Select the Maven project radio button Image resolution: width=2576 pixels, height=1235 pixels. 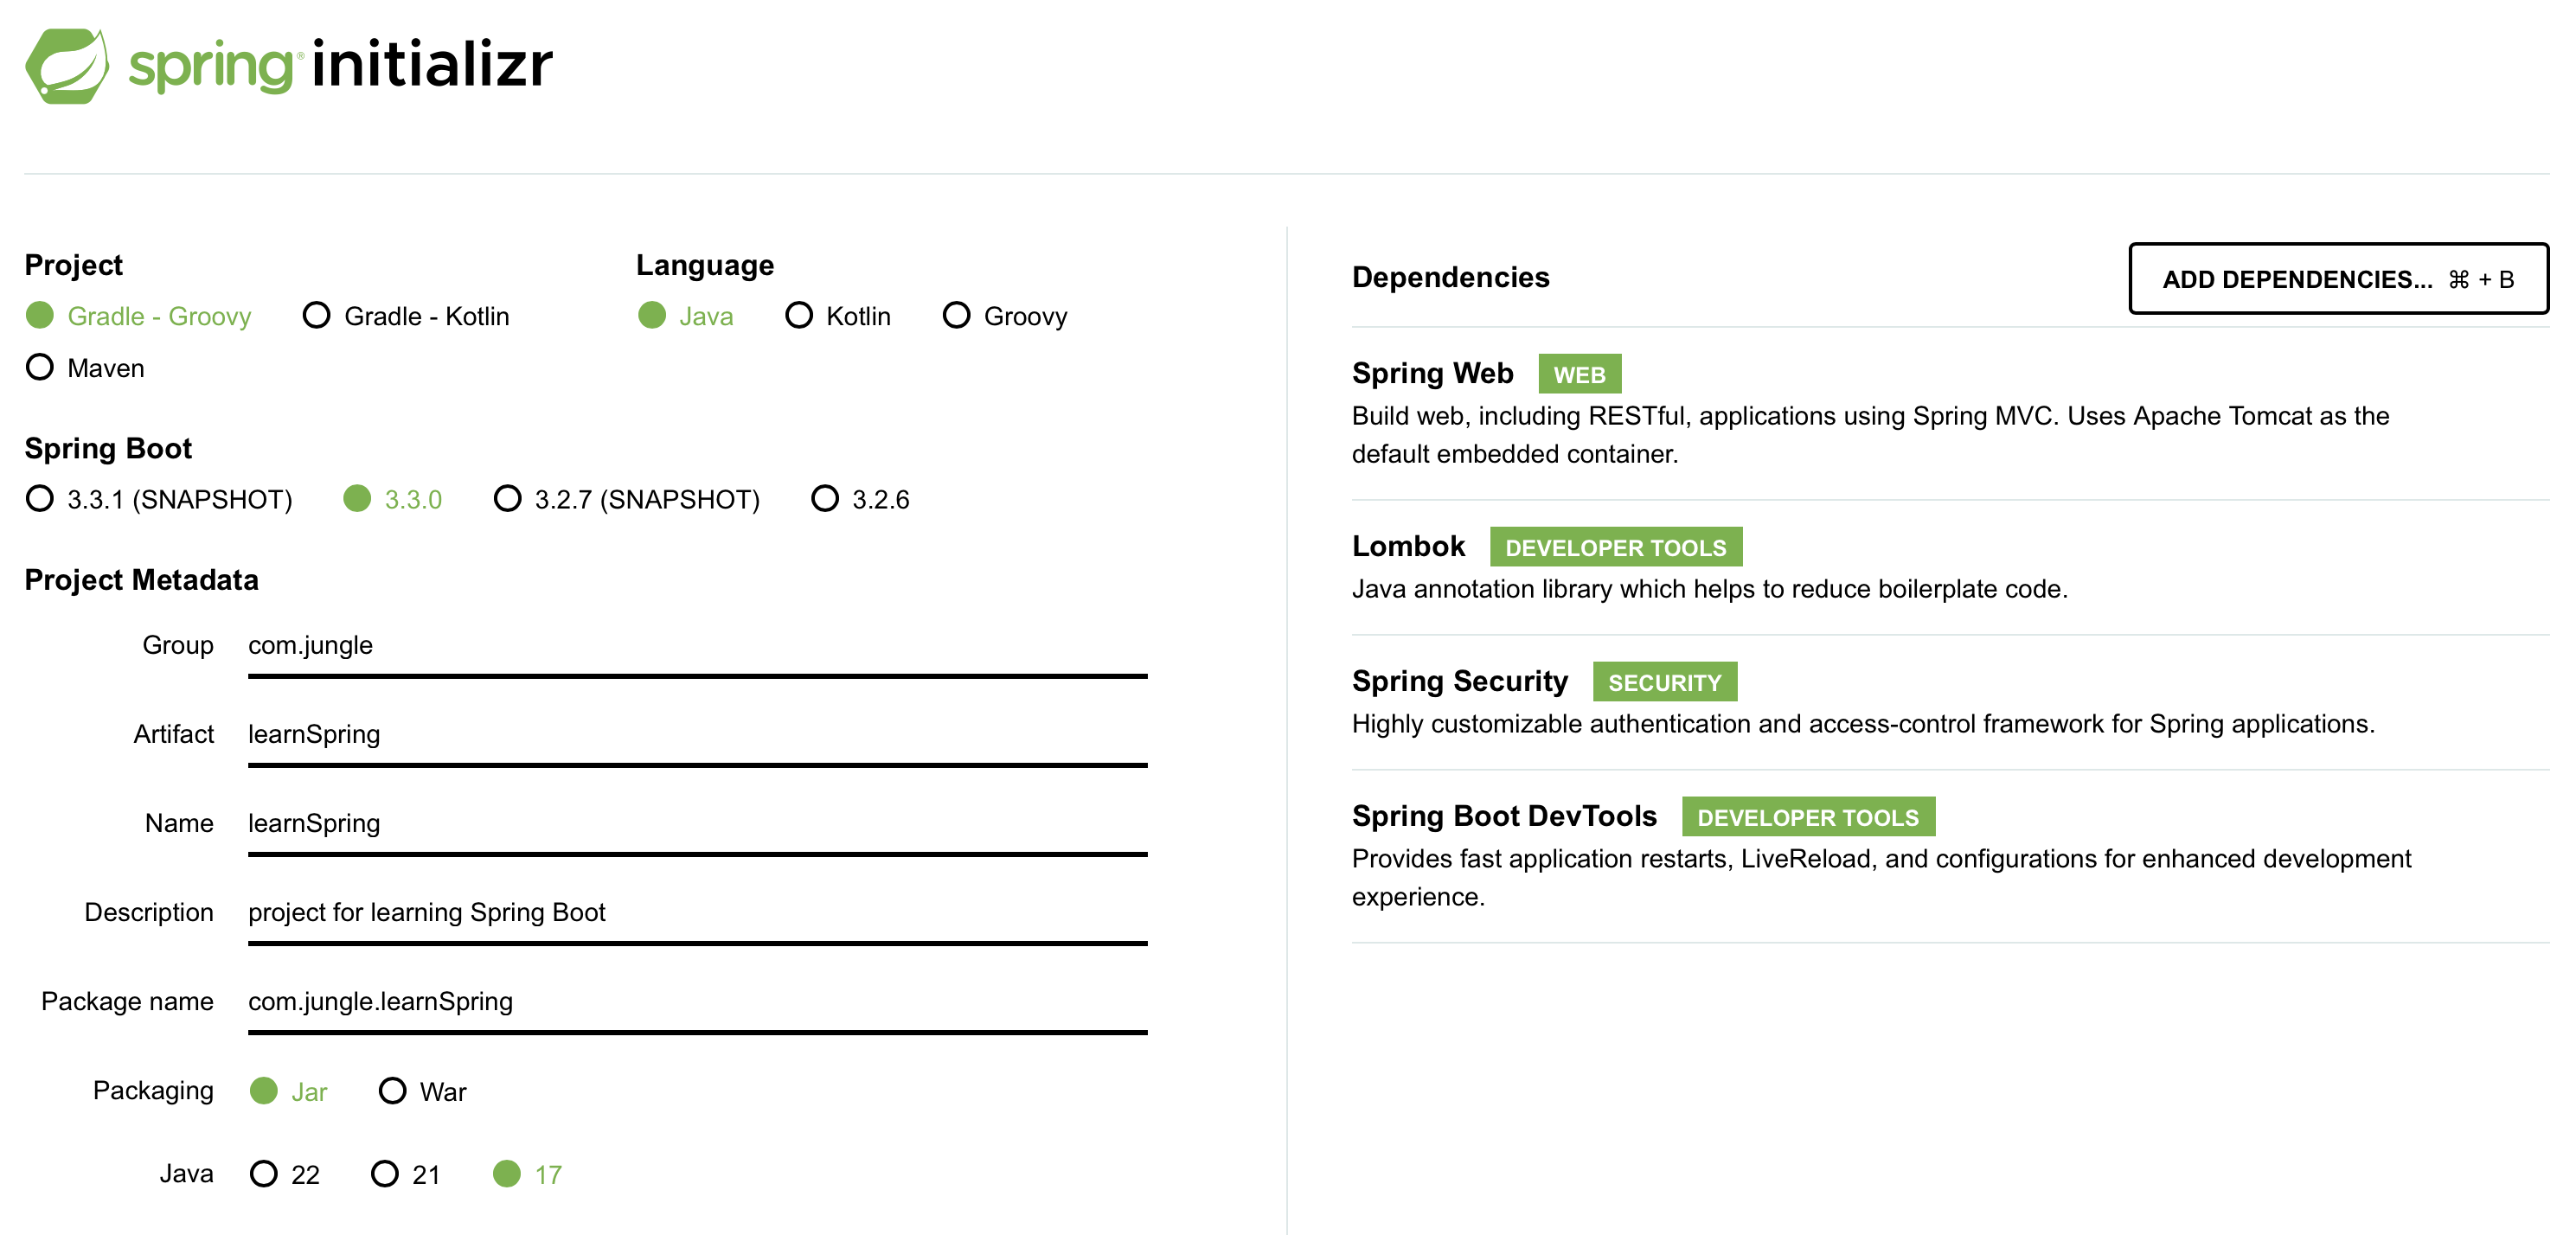(40, 368)
